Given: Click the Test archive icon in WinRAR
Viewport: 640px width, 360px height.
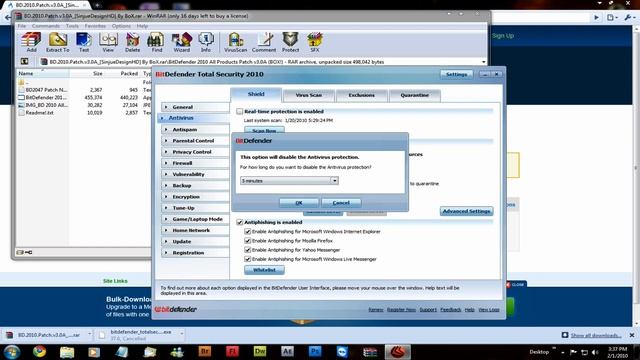Looking at the screenshot, I should [x=84, y=42].
